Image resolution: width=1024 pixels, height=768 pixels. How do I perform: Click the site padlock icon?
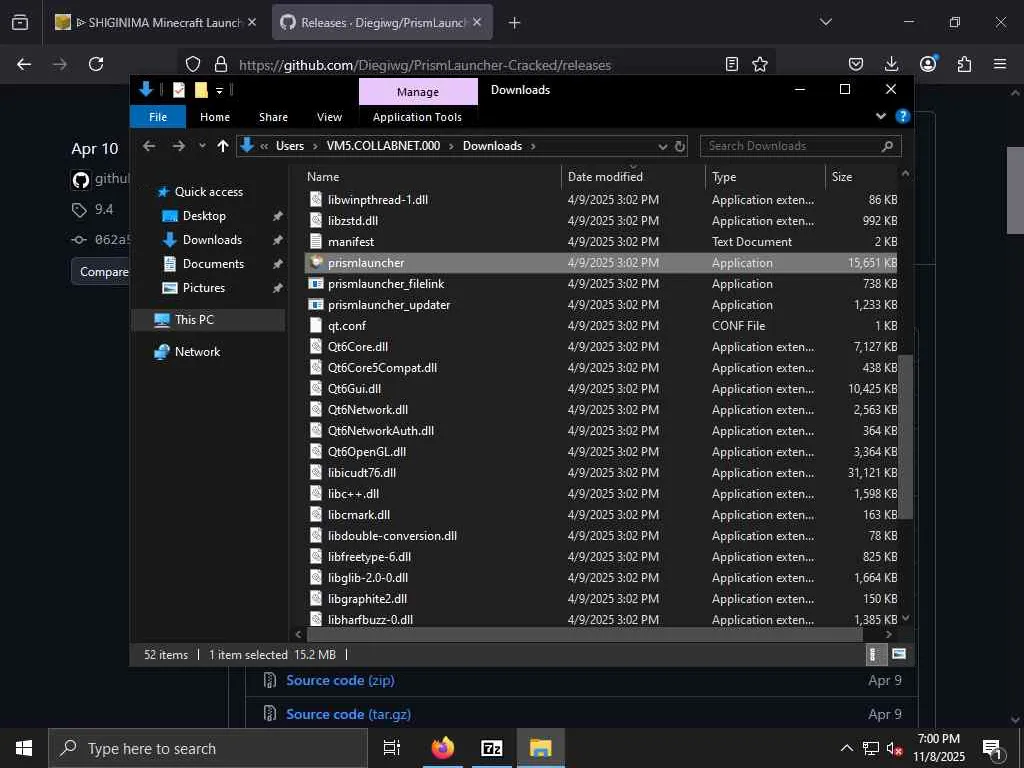[221, 64]
